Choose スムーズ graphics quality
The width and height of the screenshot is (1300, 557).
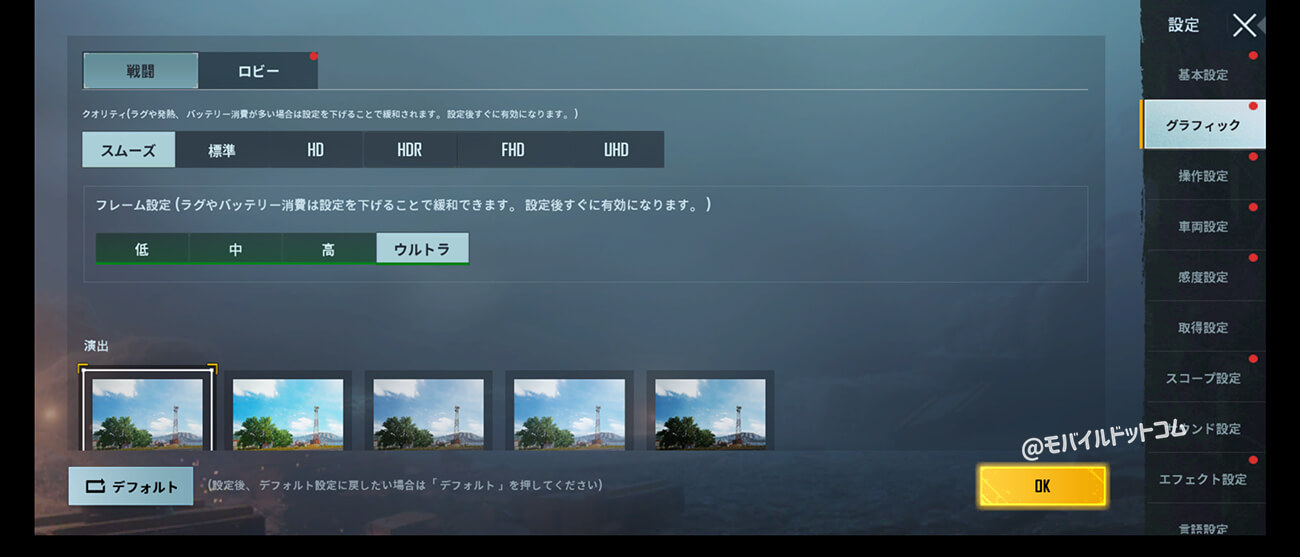128,150
